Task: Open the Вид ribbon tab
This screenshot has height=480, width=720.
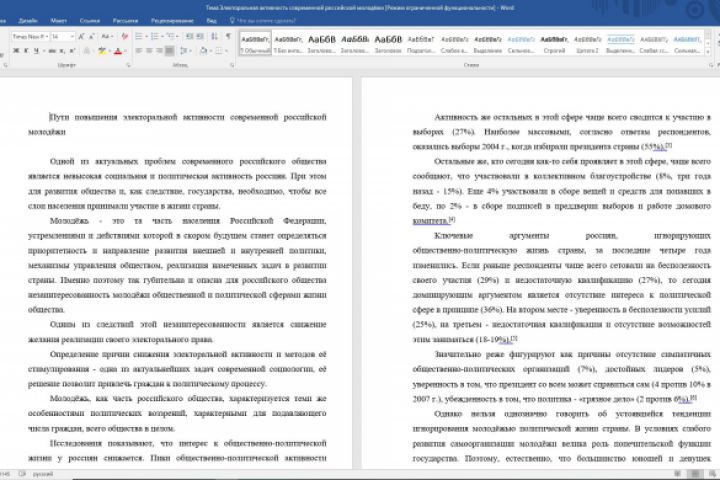Action: (x=211, y=21)
